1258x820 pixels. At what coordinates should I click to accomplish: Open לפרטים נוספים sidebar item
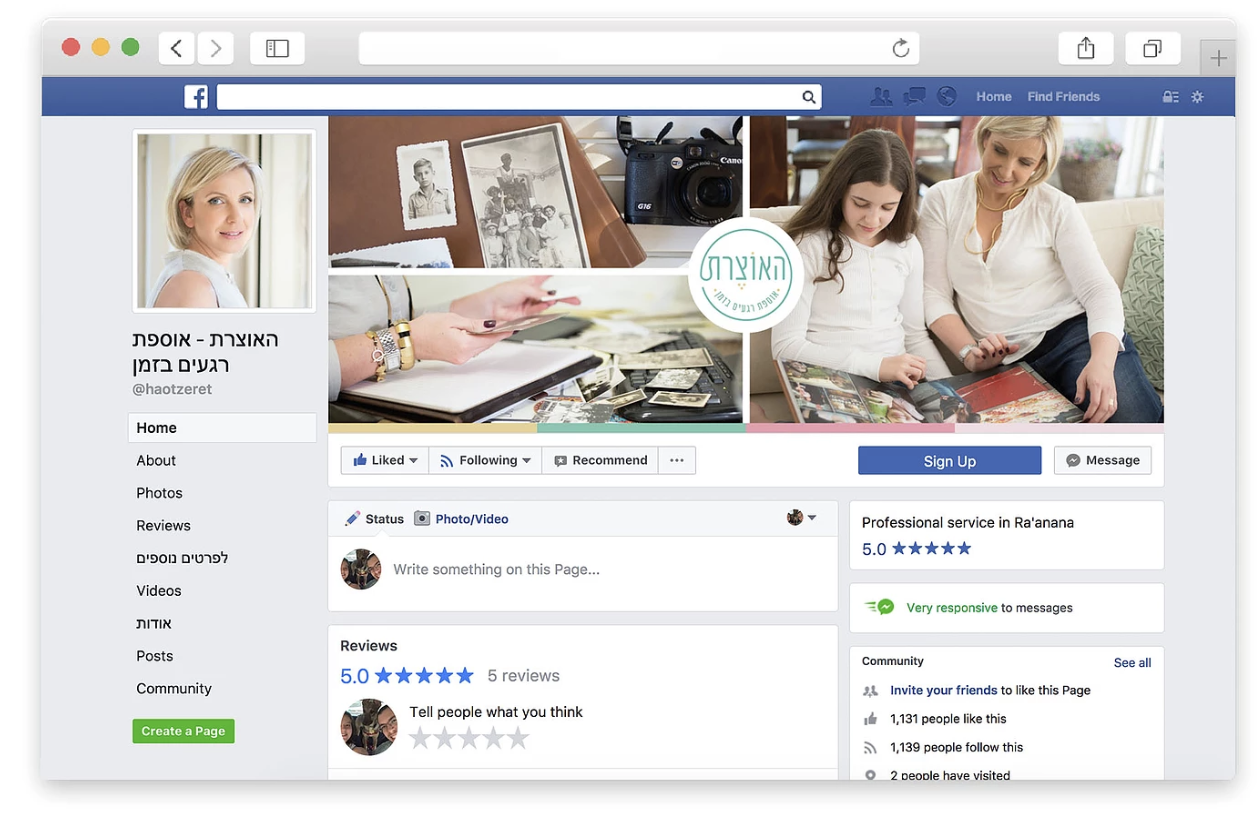[183, 558]
